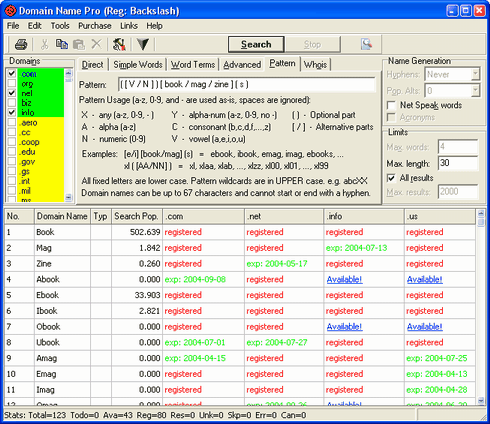Click the .us column header

click(440, 216)
